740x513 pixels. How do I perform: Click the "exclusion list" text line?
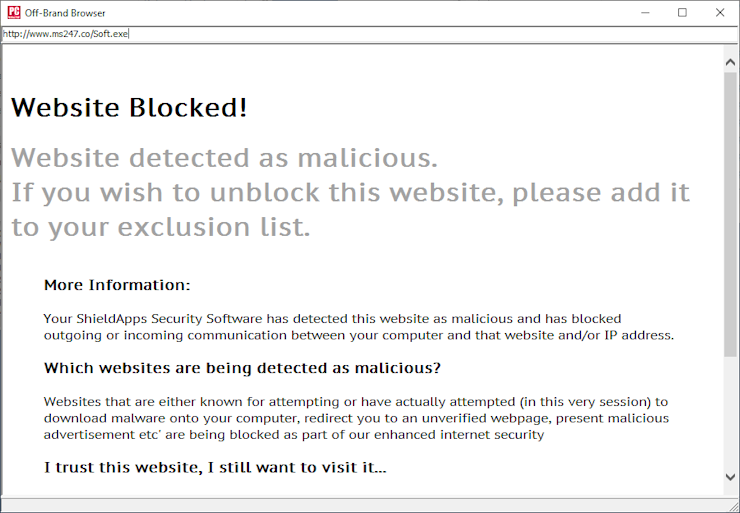(x=161, y=227)
